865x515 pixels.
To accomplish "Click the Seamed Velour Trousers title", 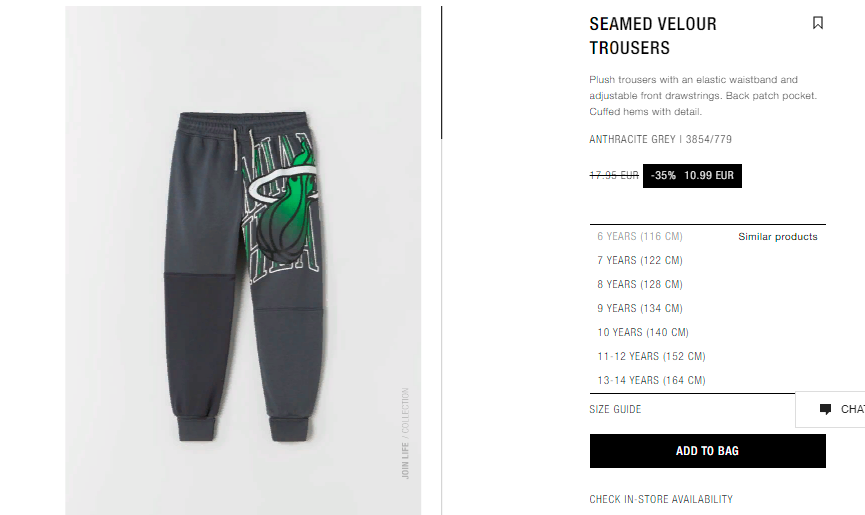I will click(x=653, y=36).
